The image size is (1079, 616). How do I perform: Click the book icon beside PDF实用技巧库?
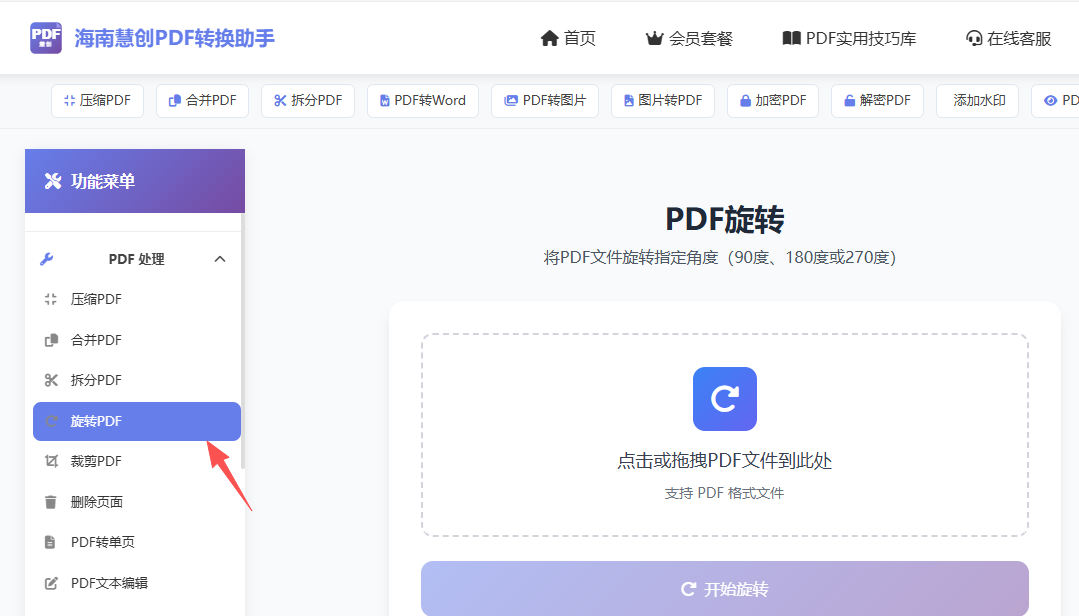tap(791, 39)
